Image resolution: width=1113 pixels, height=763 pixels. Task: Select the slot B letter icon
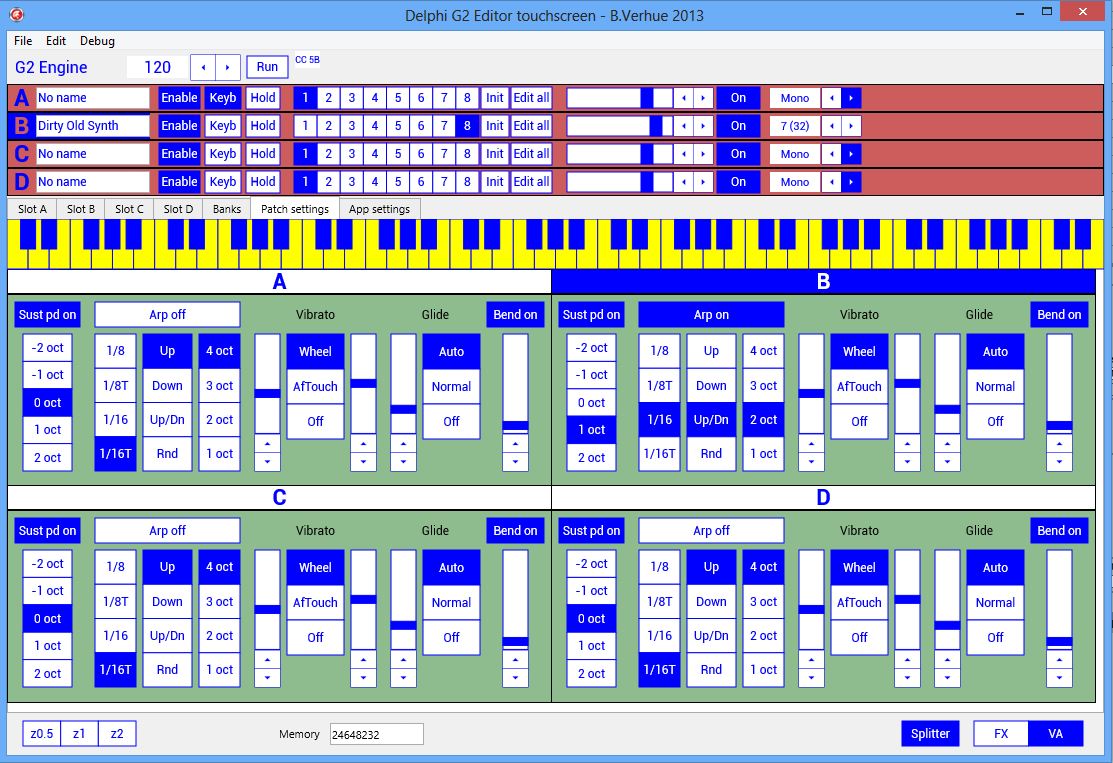[x=21, y=126]
